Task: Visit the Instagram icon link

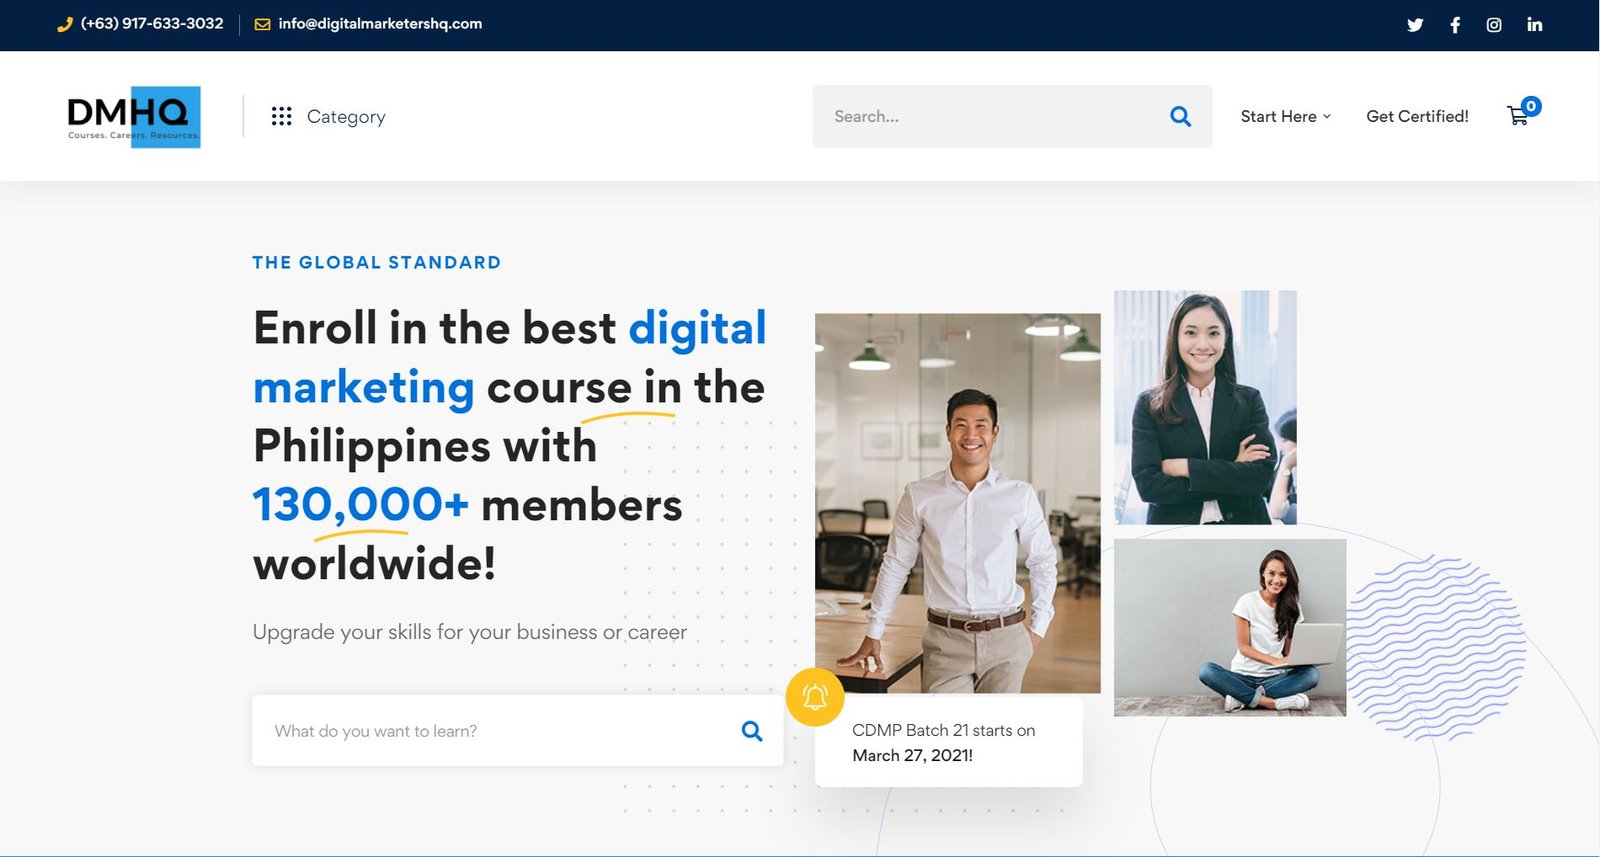Action: pos(1494,25)
